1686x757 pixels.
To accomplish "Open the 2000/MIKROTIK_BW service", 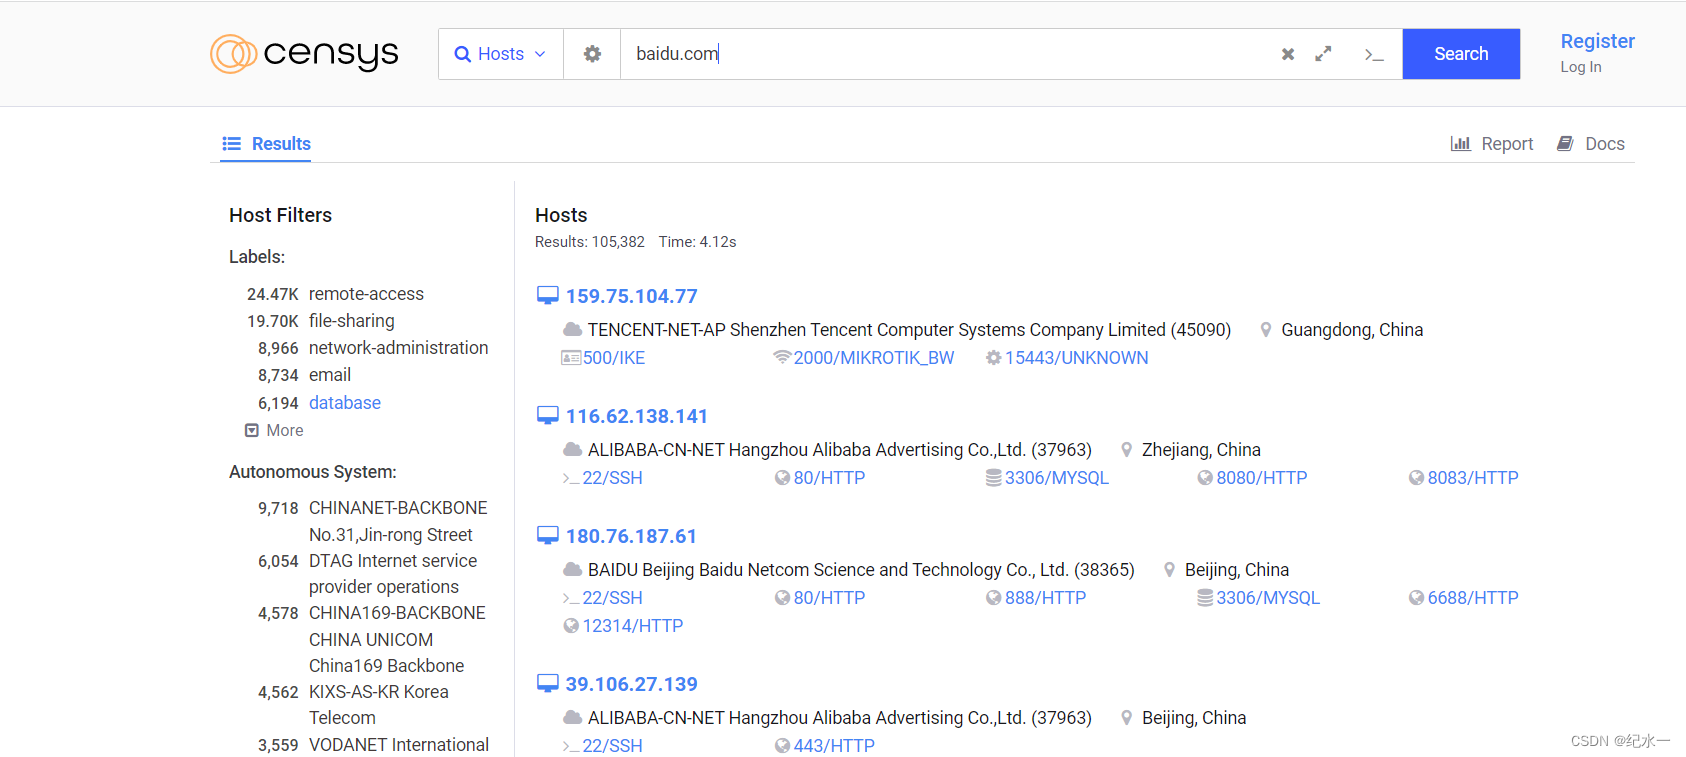I will coord(873,358).
